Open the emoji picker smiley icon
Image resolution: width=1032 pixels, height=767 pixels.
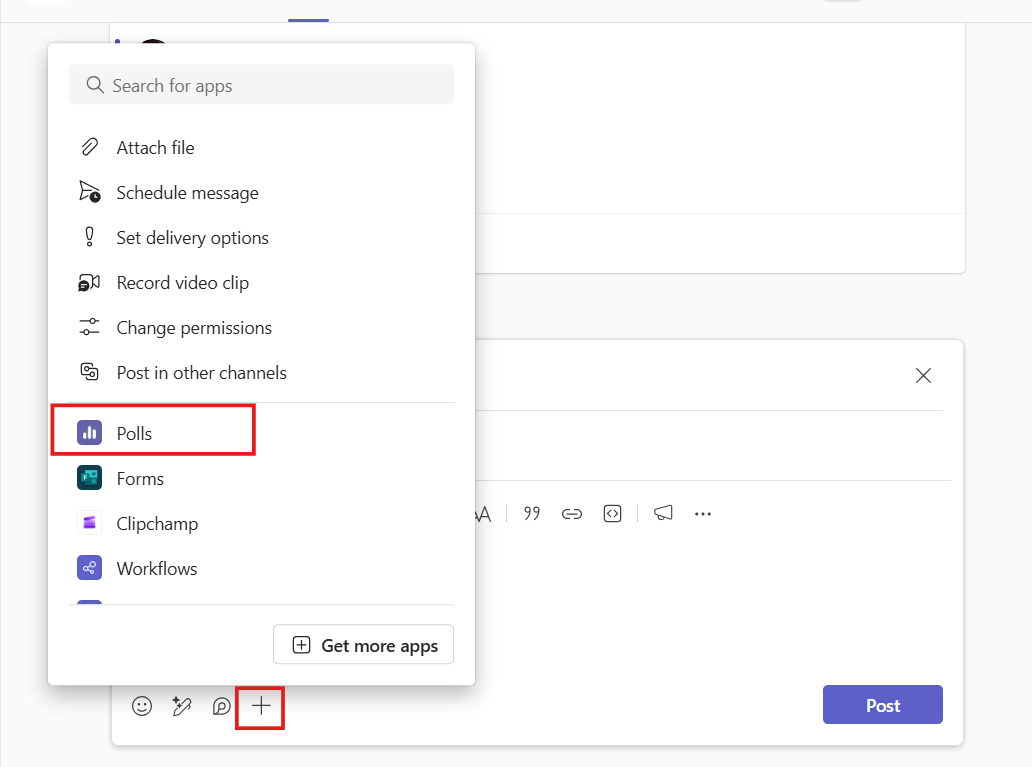pos(143,706)
